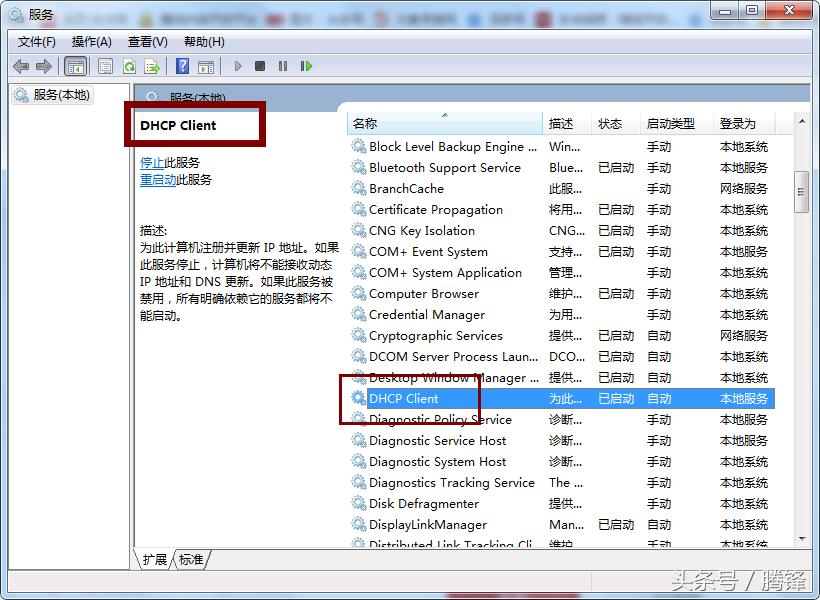The height and width of the screenshot is (600, 820).
Task: Stop the selected service using the square icon
Action: pyautogui.click(x=261, y=66)
